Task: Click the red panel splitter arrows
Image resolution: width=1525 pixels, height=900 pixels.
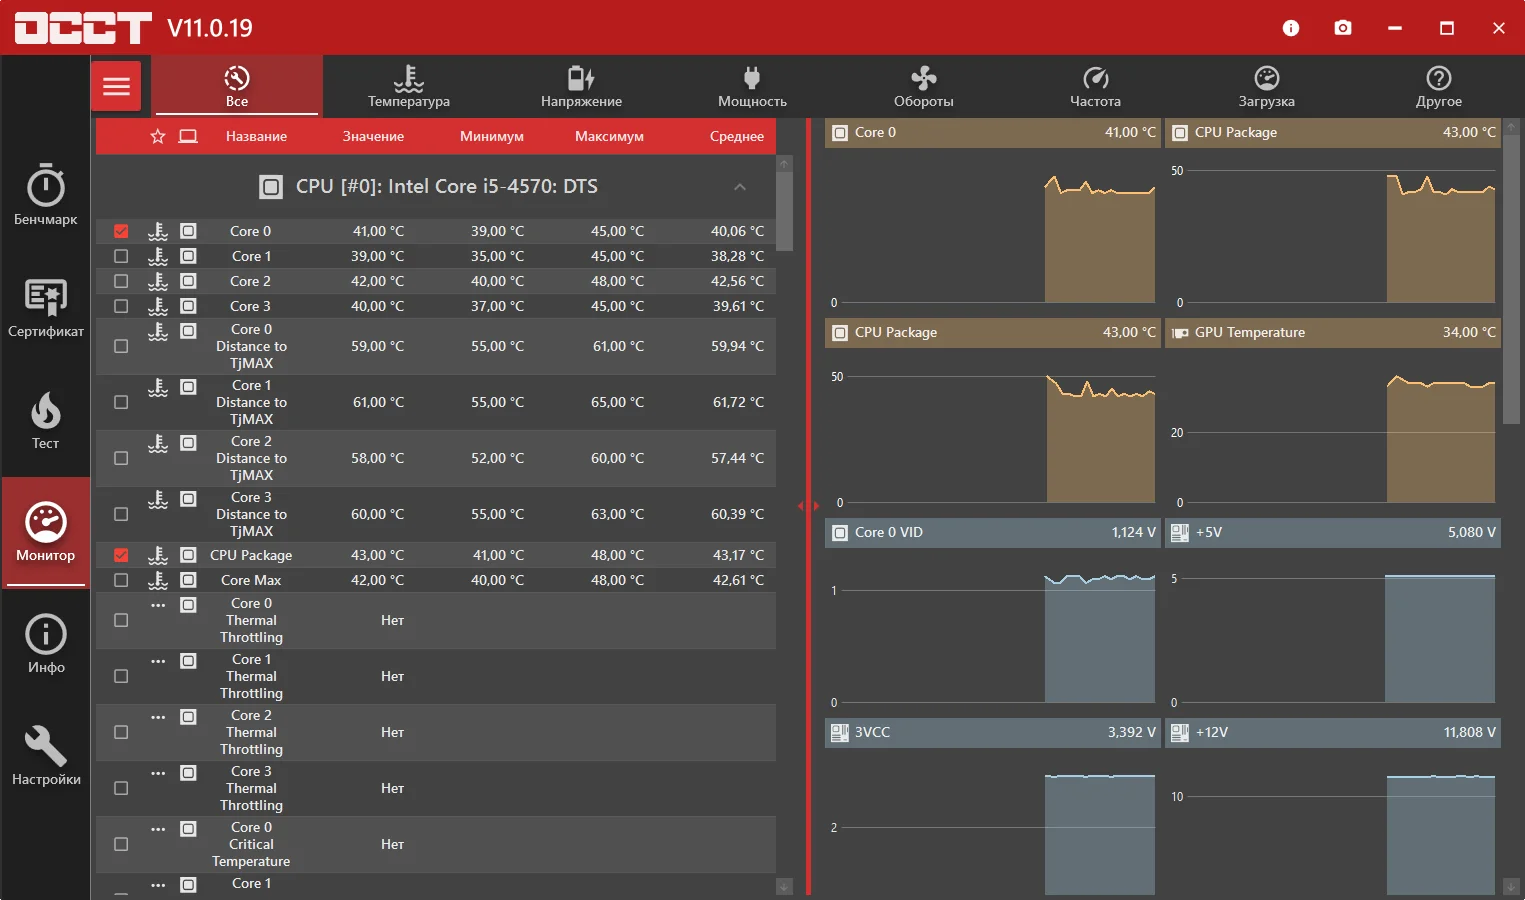Action: [808, 506]
